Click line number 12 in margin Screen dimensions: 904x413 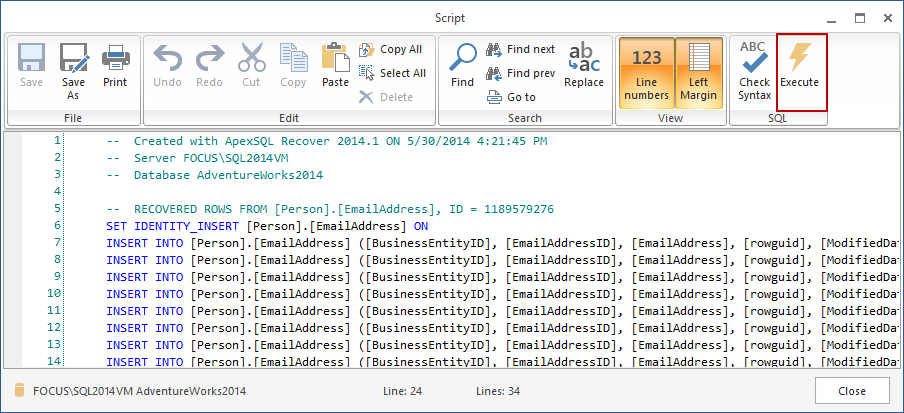point(54,328)
